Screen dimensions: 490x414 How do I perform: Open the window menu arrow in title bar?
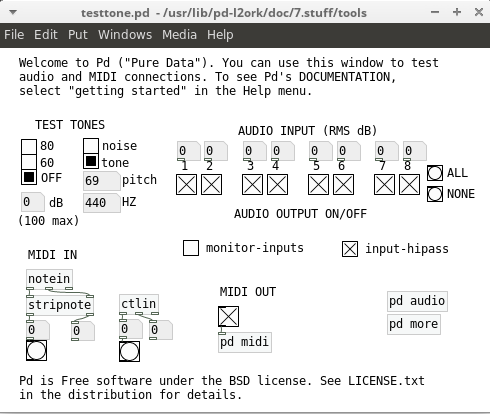13,12
